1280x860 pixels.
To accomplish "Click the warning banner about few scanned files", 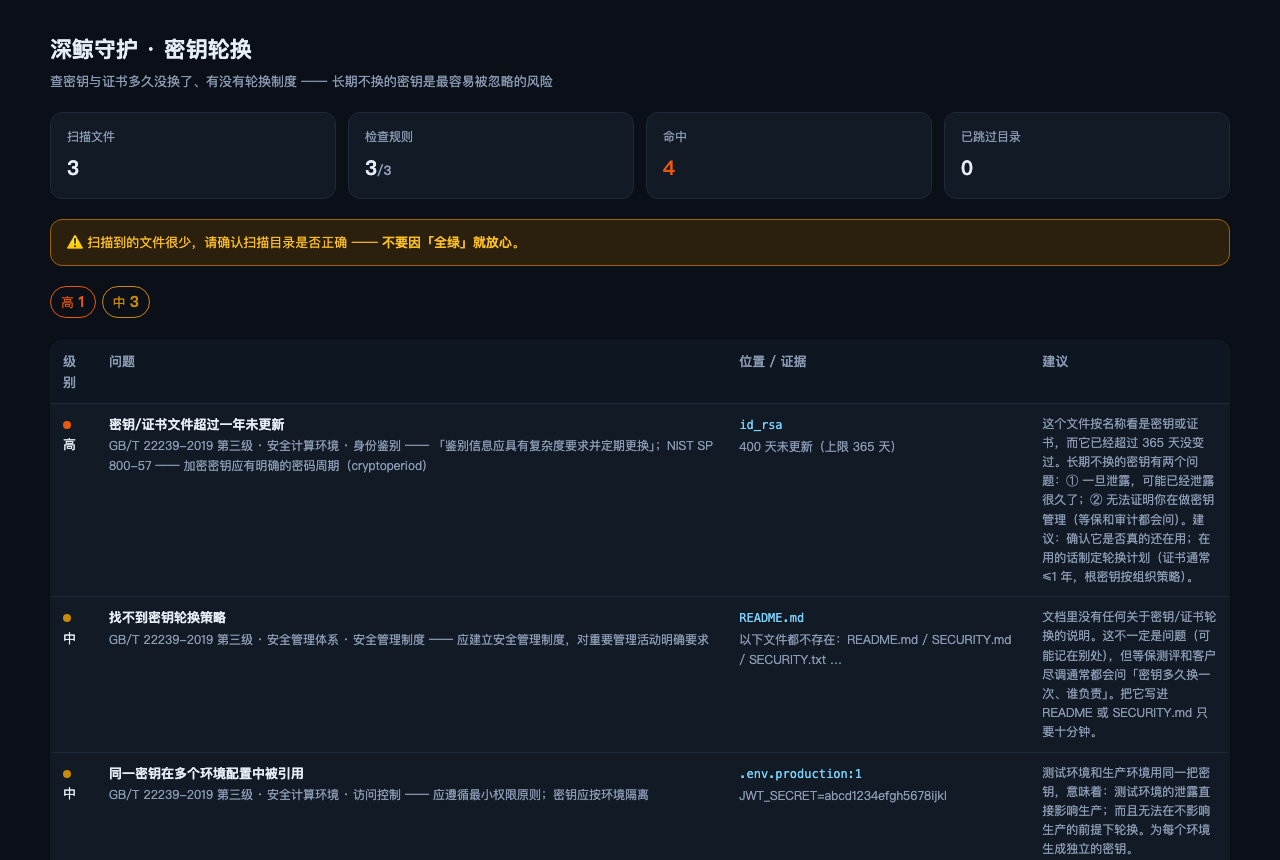I will click(640, 242).
